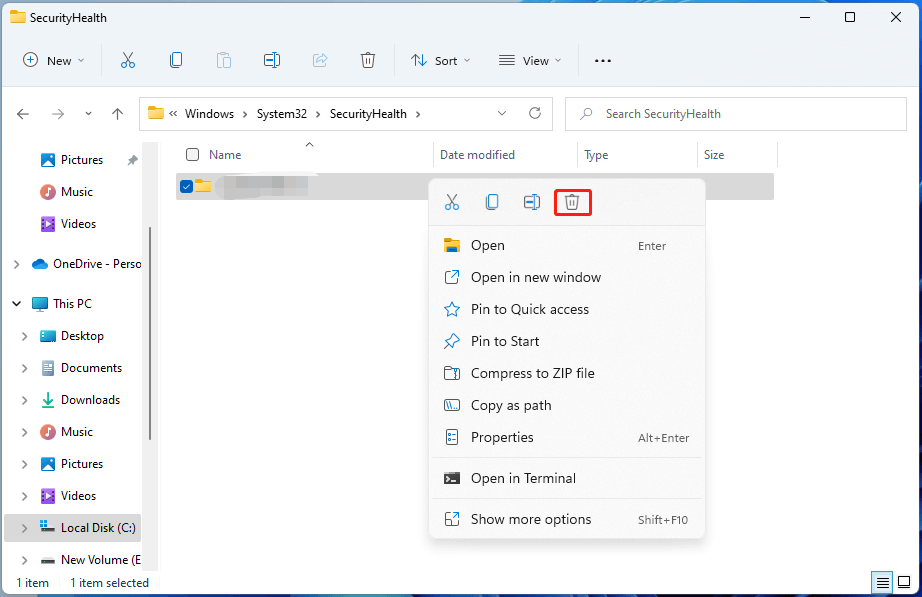Click the Copy icon in the context menu
The width and height of the screenshot is (922, 597).
[x=492, y=201]
